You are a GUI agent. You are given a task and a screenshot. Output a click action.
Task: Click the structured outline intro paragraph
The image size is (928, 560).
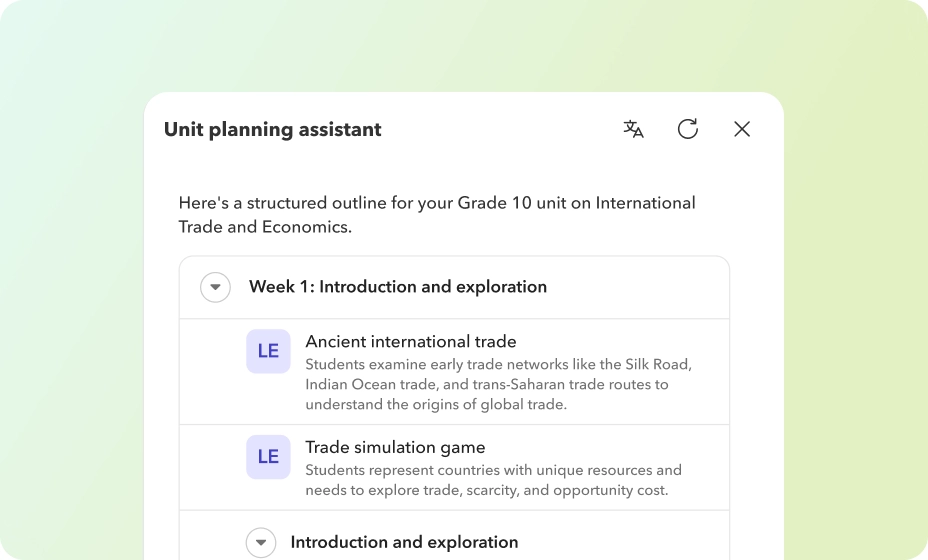(437, 215)
